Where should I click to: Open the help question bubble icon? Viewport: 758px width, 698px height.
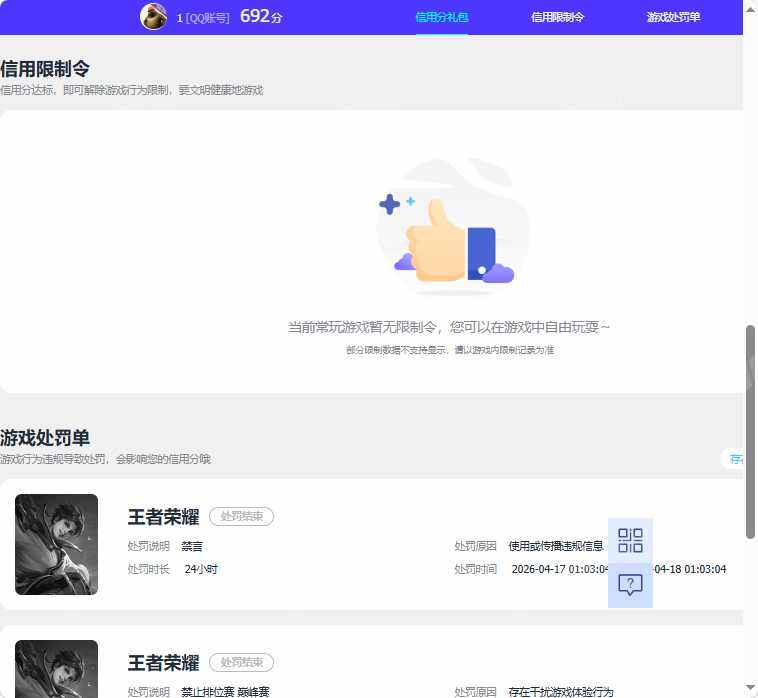pyautogui.click(x=630, y=585)
